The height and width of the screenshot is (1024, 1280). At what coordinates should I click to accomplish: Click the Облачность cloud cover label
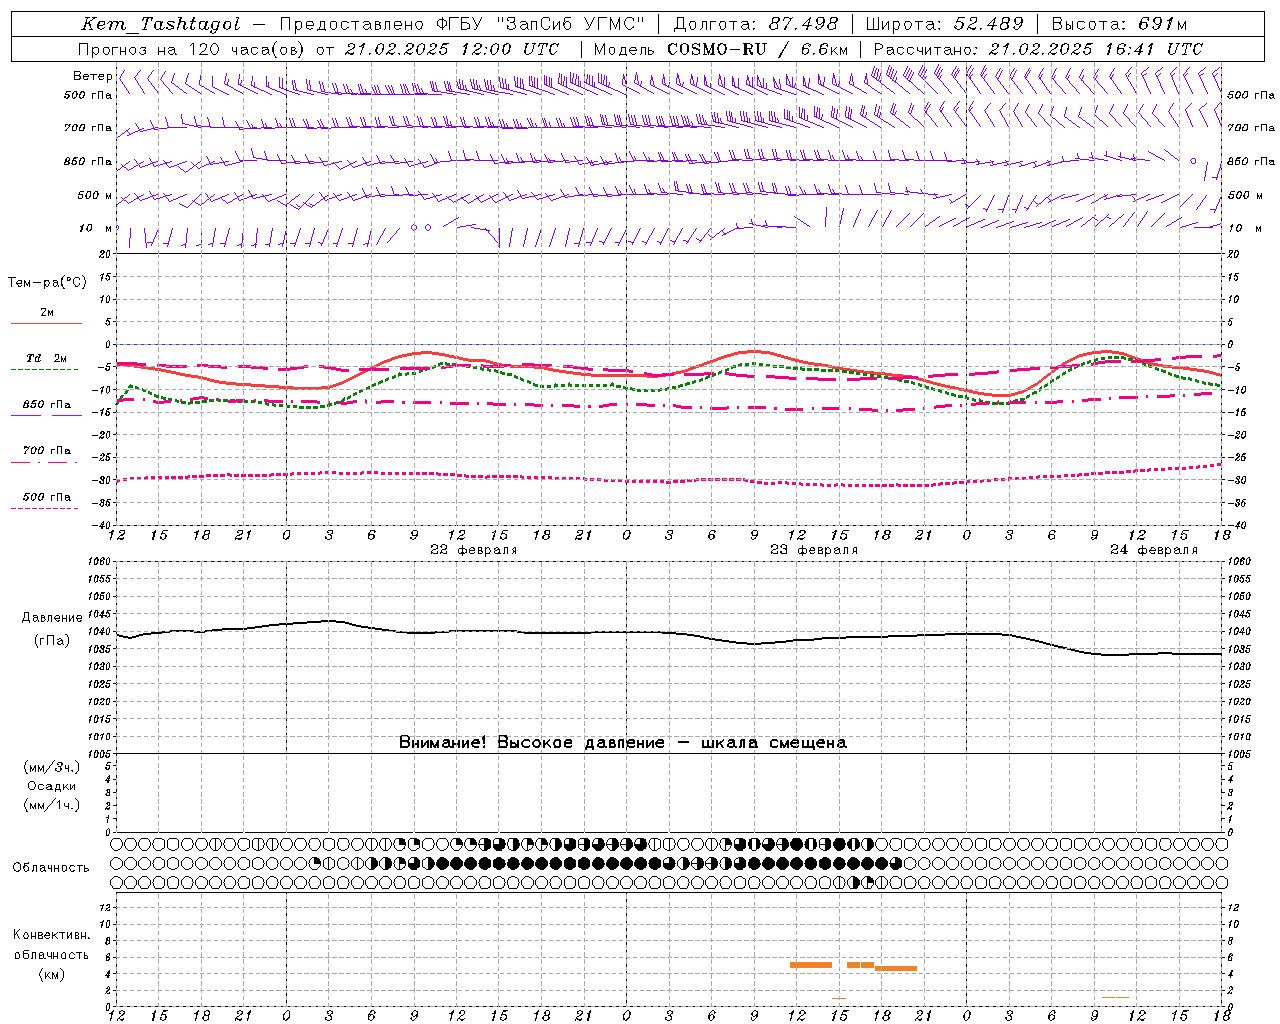click(x=51, y=868)
